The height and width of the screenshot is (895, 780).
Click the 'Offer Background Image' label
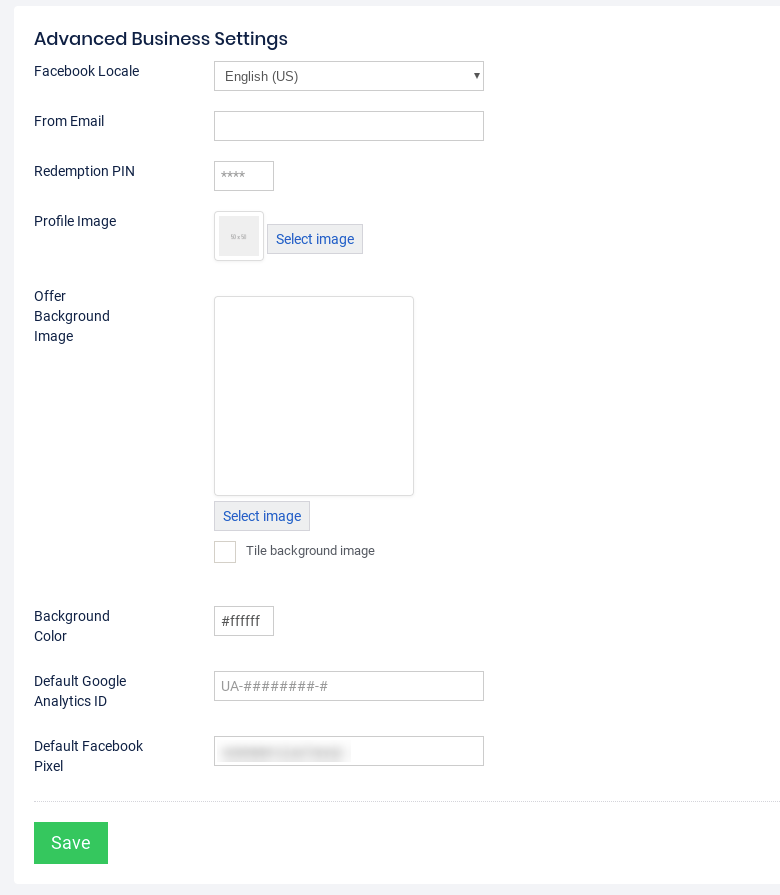coord(72,316)
